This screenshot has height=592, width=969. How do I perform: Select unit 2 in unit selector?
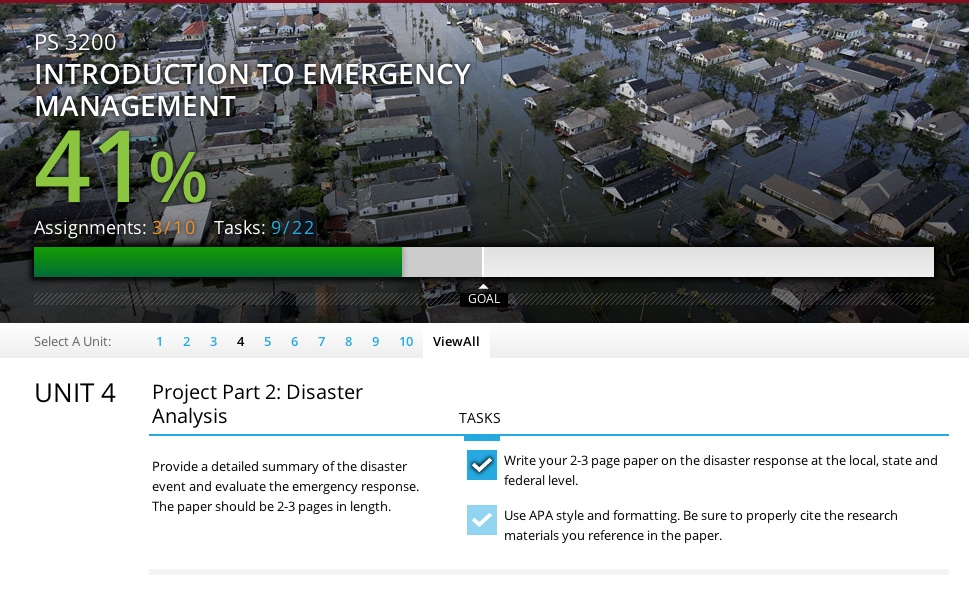(186, 342)
